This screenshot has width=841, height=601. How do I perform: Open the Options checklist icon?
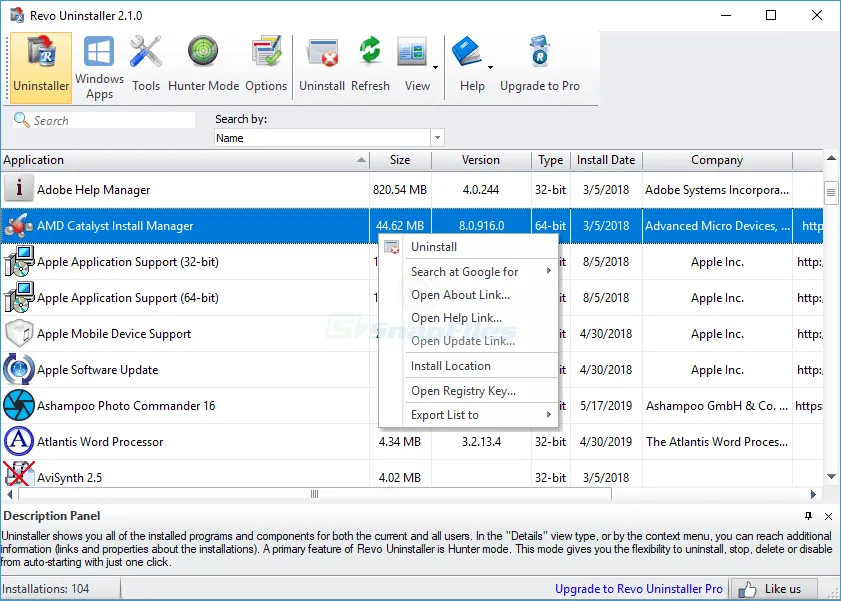[266, 51]
